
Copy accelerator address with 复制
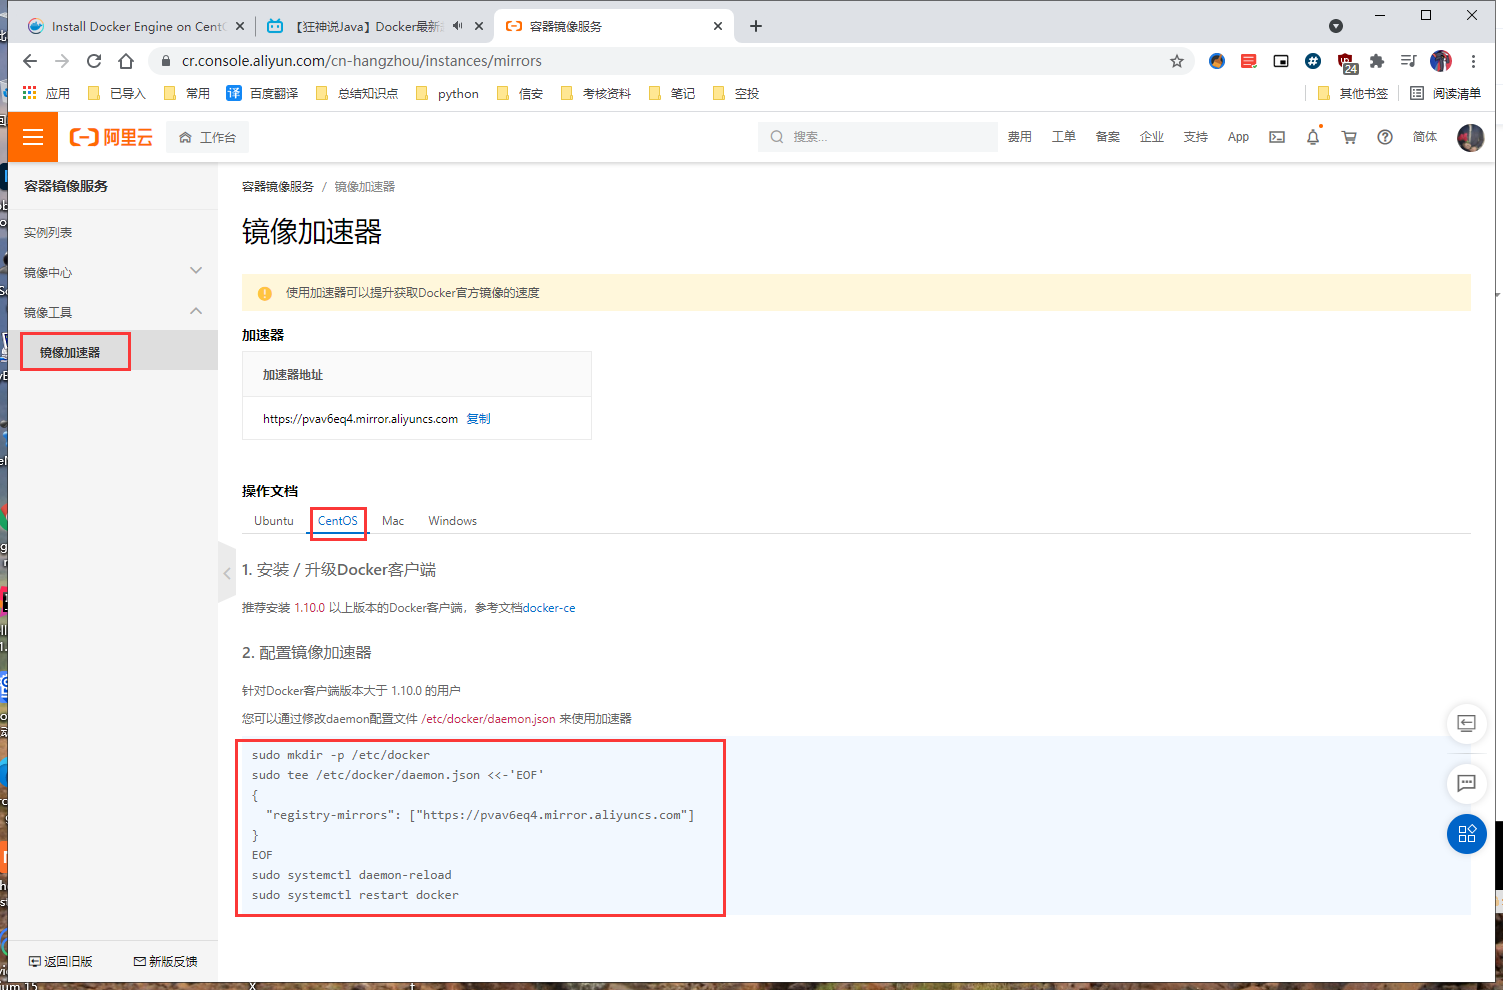coord(479,419)
